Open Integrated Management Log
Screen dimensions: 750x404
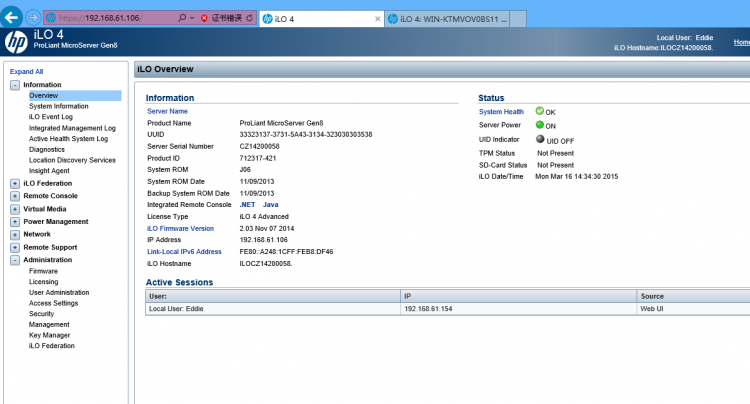pos(72,128)
